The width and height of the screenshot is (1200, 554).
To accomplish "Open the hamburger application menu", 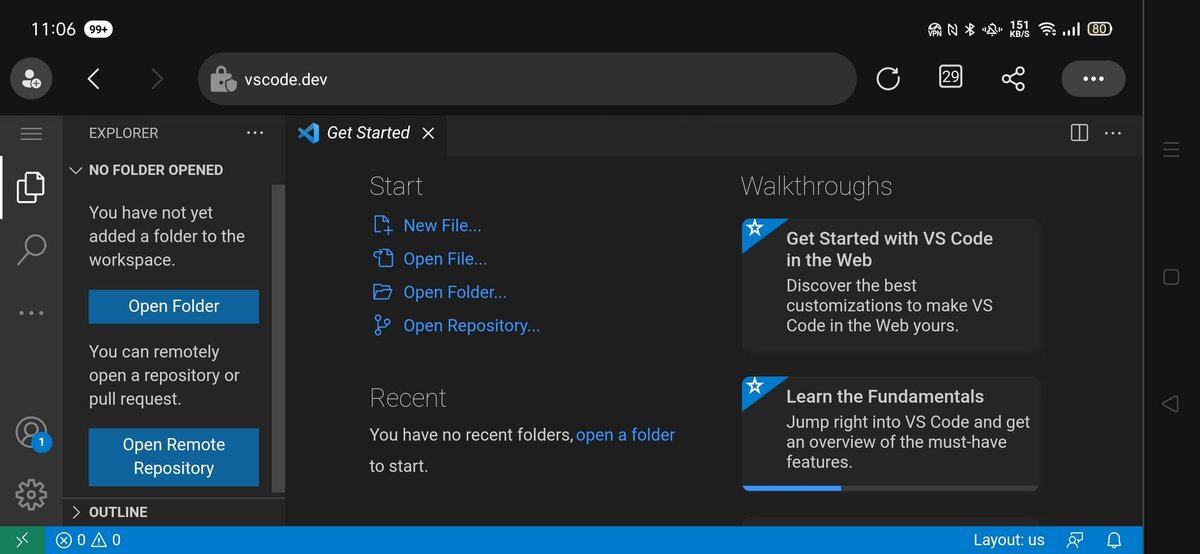I will click(x=31, y=133).
